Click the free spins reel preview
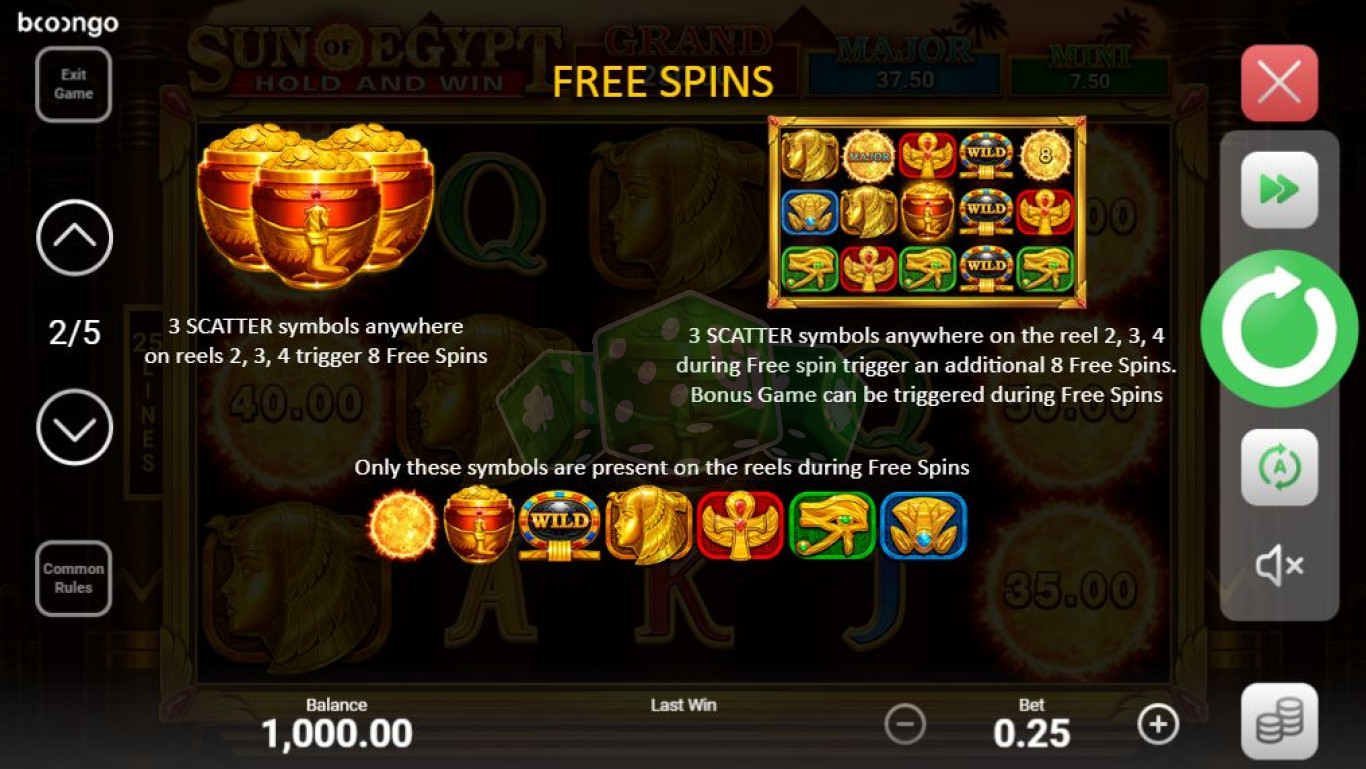The width and height of the screenshot is (1366, 769). tap(926, 212)
